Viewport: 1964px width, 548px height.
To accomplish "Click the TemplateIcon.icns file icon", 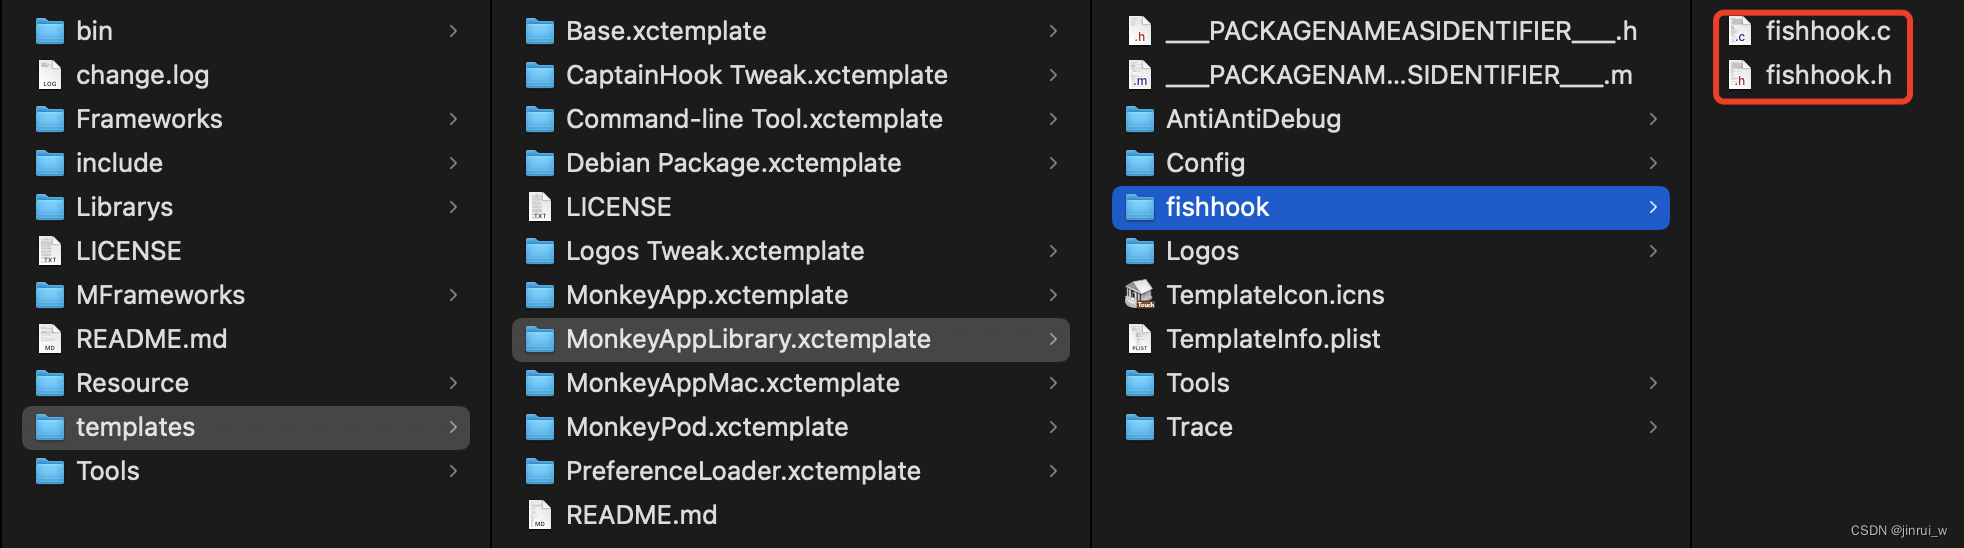I will point(1140,295).
